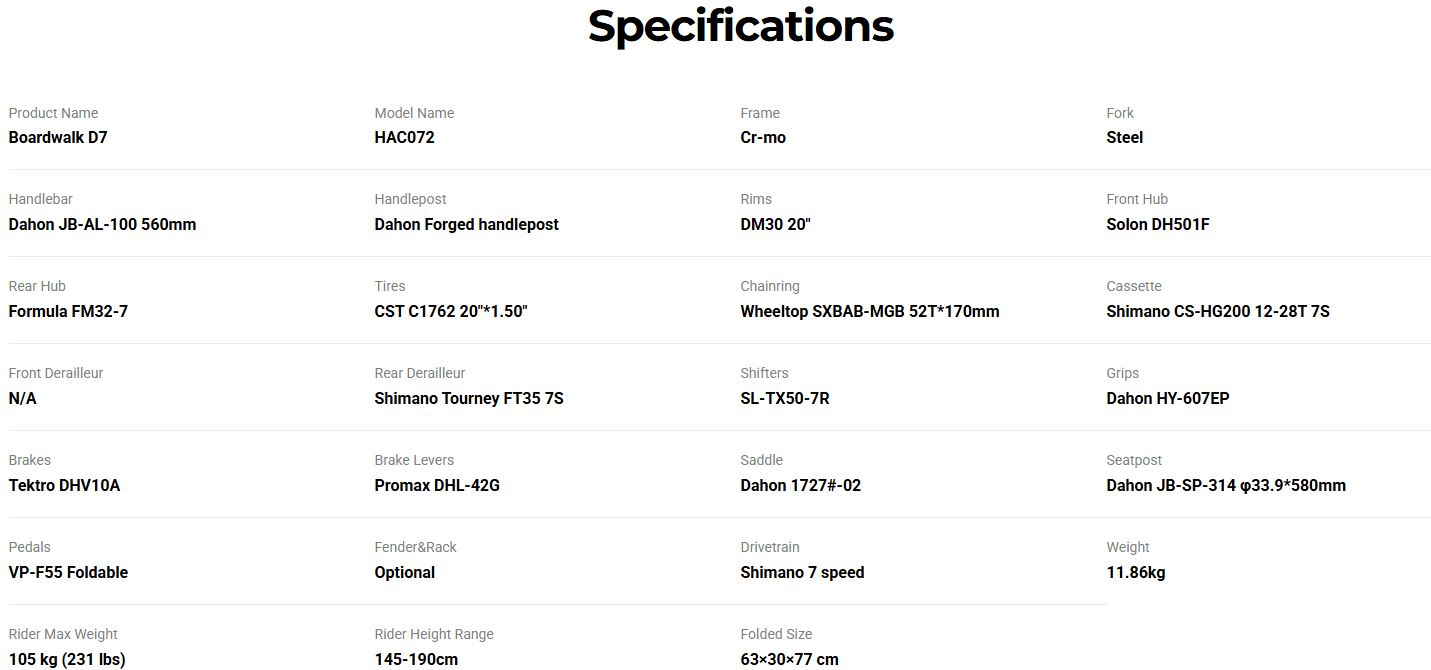Select the frame value Cr-mo
Viewport: 1431px width, 670px height.
[x=763, y=138]
